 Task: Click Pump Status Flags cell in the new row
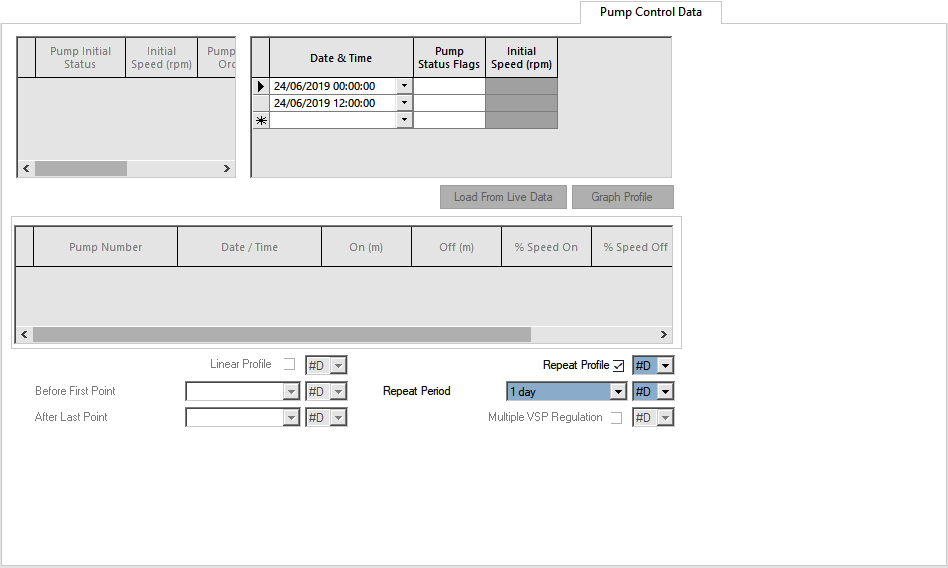coord(449,120)
